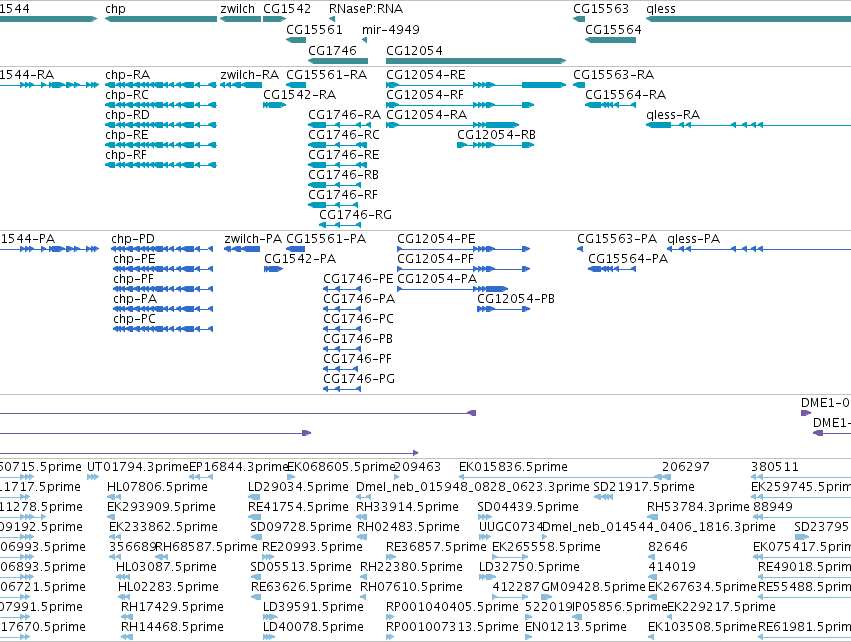851x642 pixels.
Task: Click the EK265558.5prime EST label
Action: [547, 547]
